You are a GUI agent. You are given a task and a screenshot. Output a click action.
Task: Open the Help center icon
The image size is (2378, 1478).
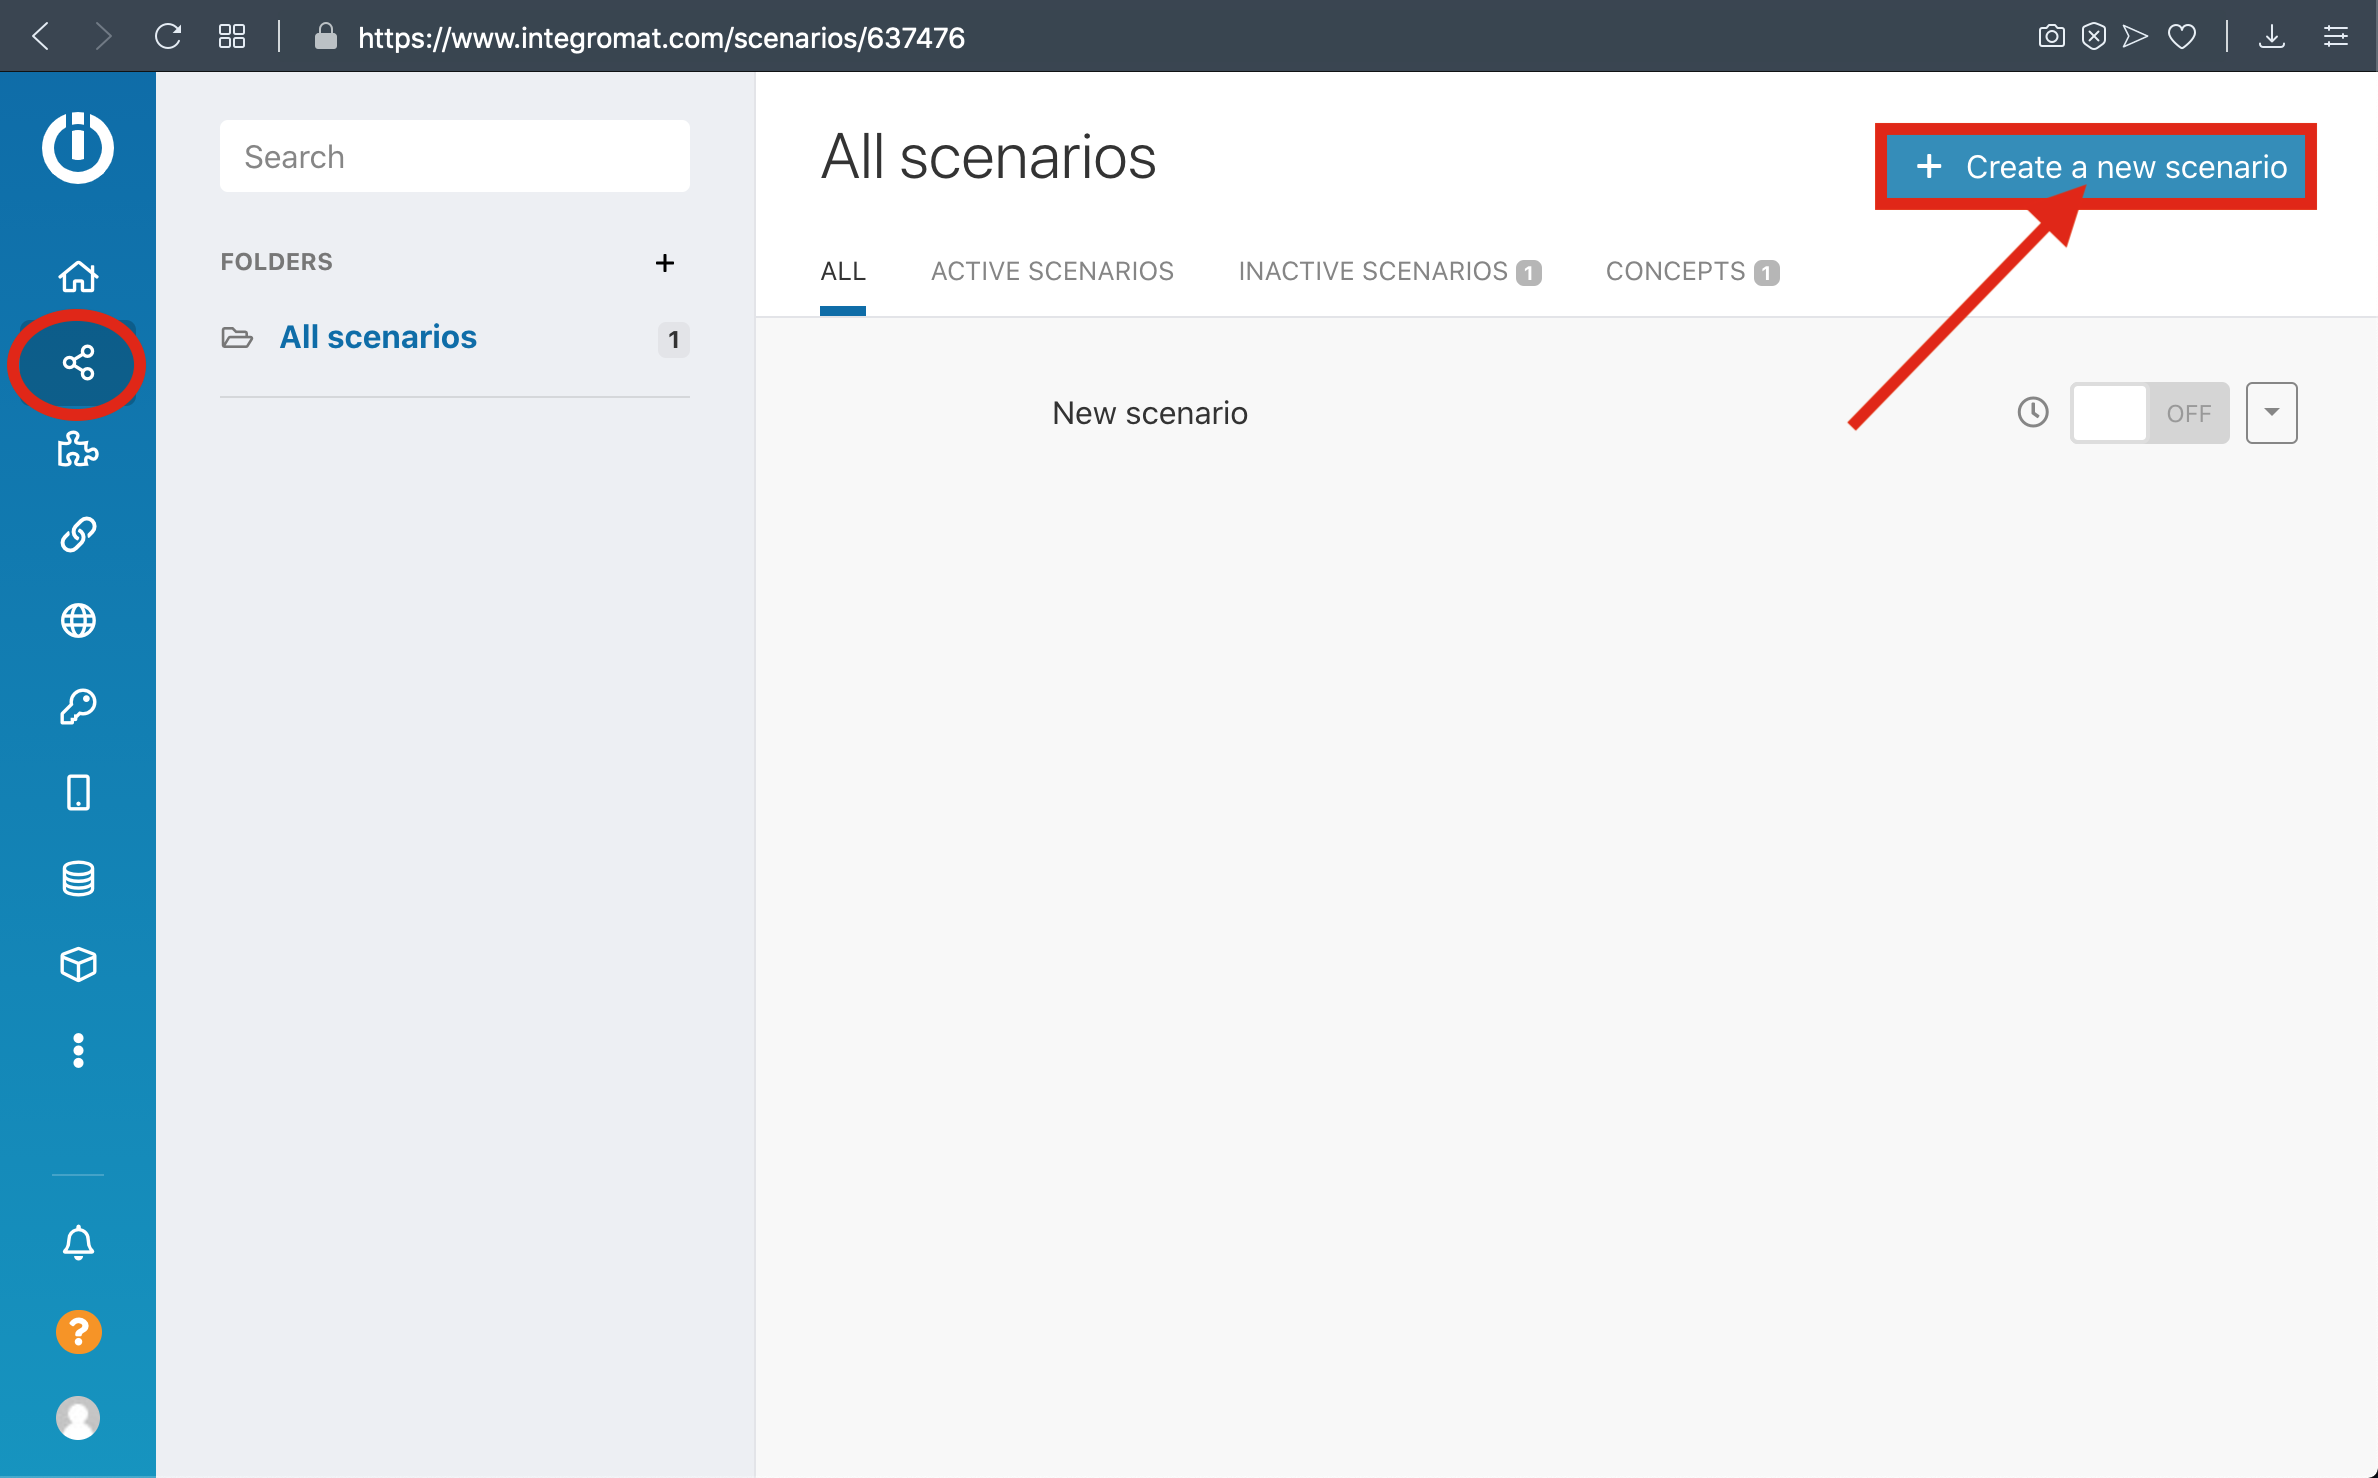(x=78, y=1332)
